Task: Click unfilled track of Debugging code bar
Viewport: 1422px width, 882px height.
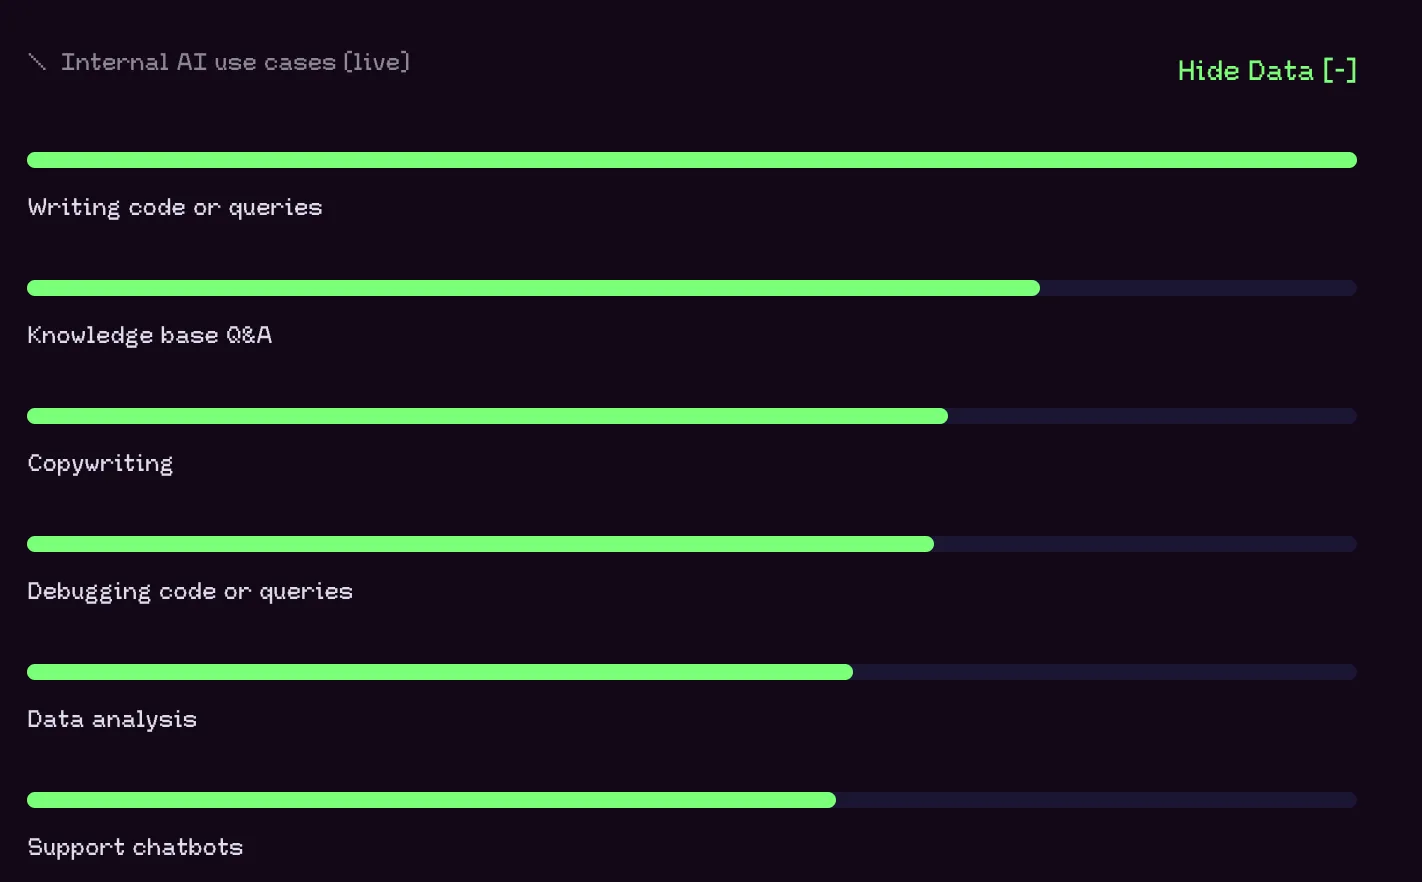Action: (1145, 544)
